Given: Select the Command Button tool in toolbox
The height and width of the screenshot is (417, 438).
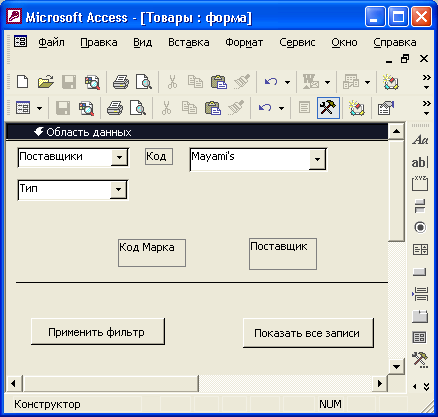Looking at the screenshot, I should tap(420, 272).
